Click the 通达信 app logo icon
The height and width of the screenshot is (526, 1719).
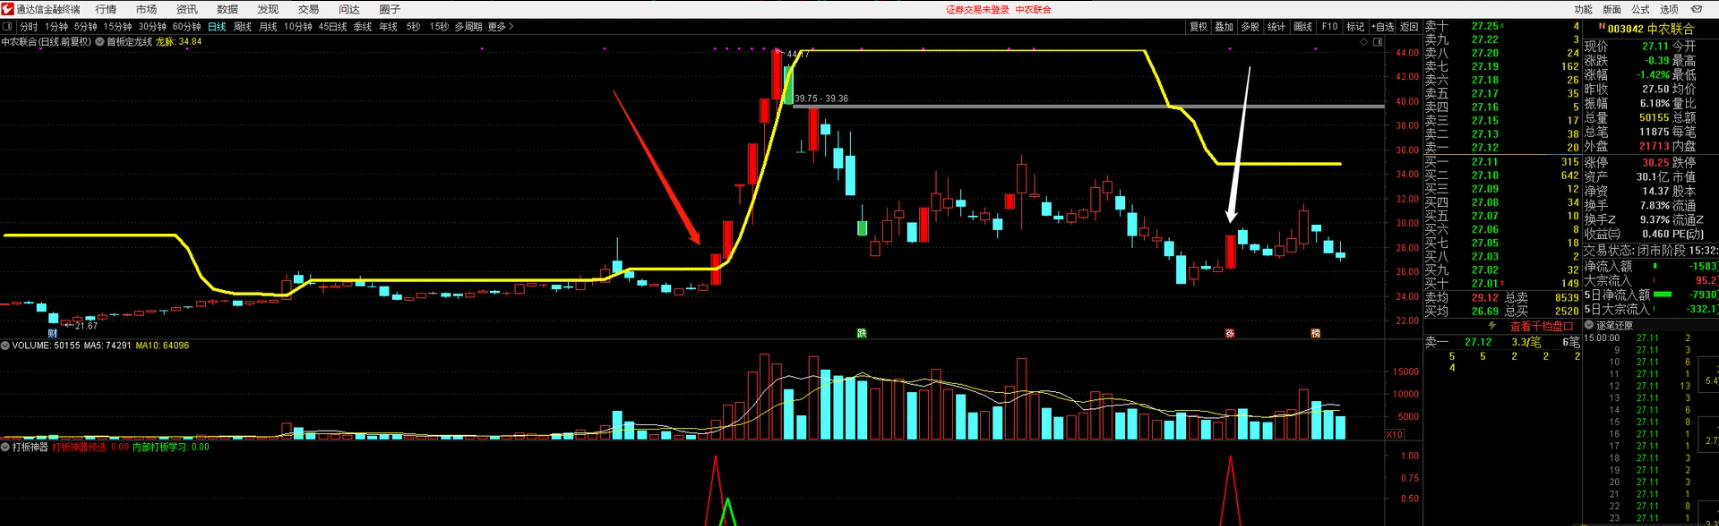[8, 9]
